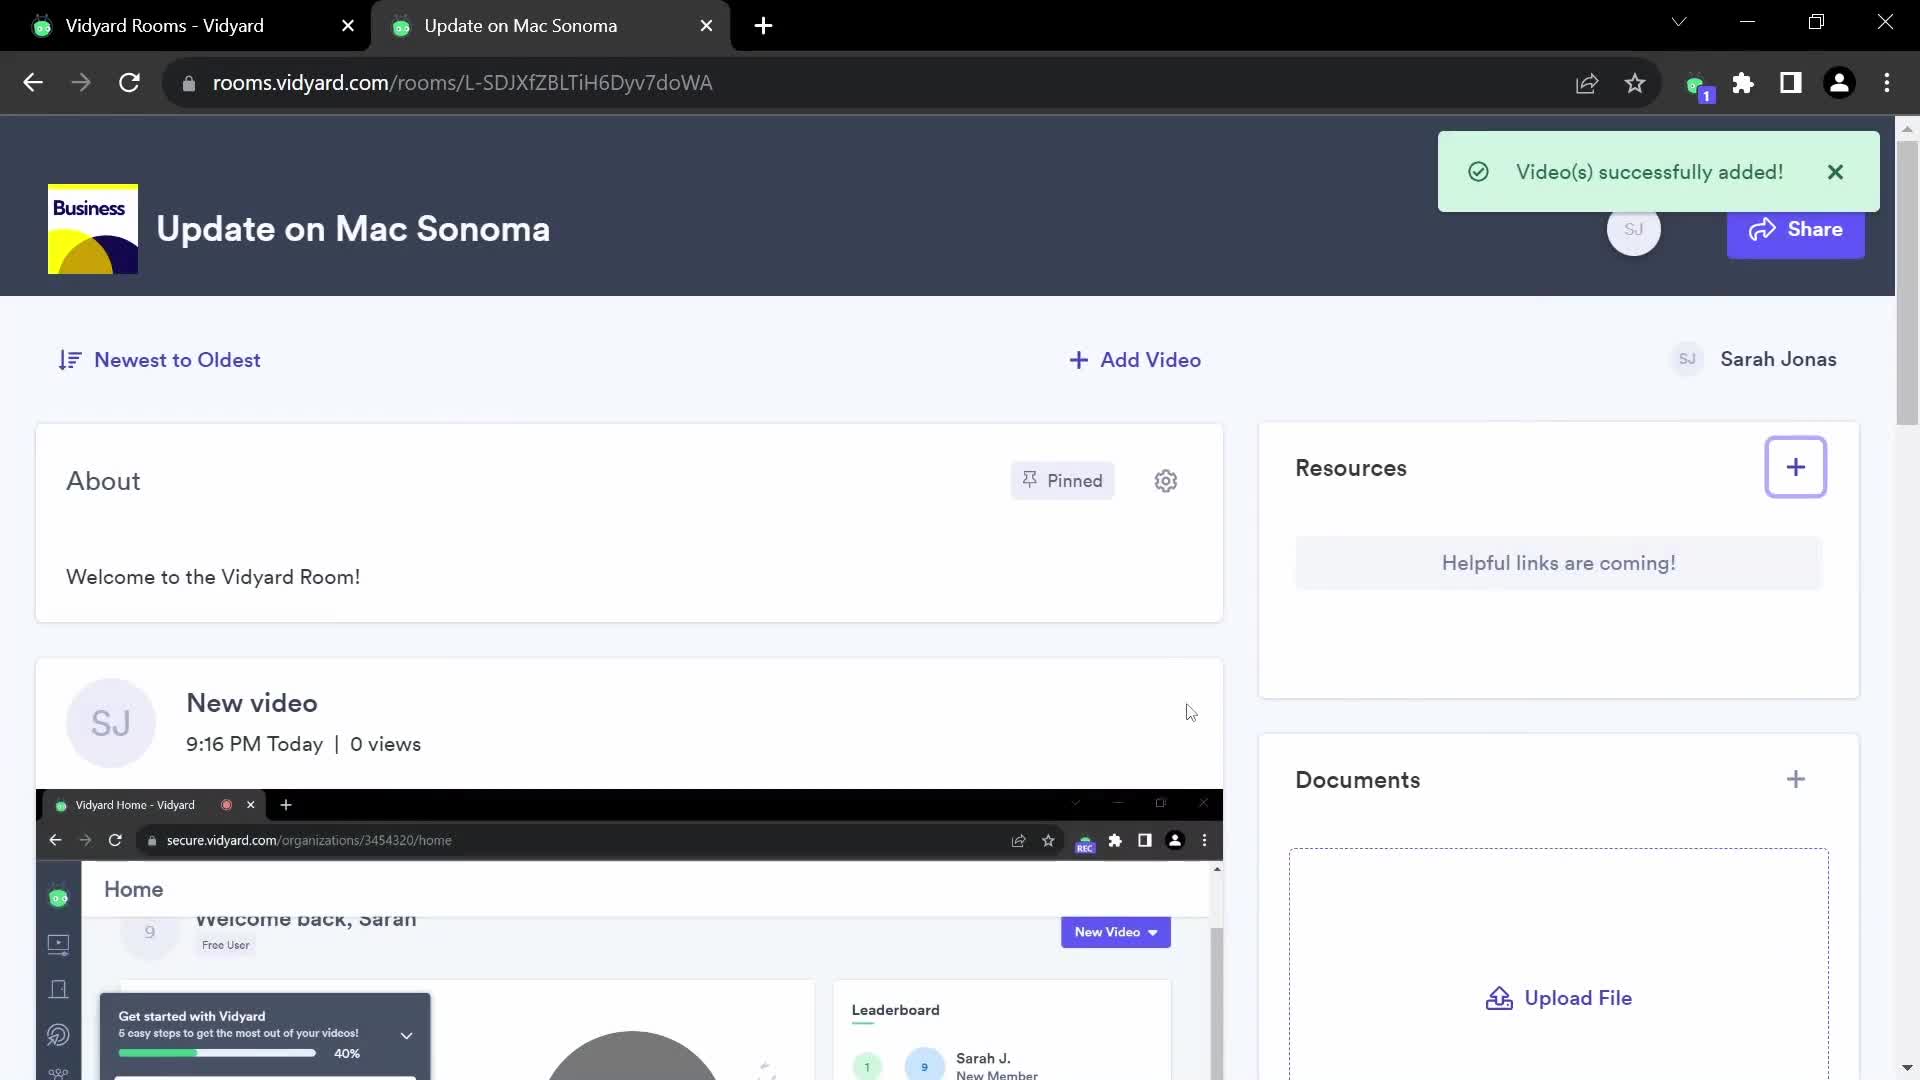The image size is (1920, 1080).
Task: Click Add Video
Action: pos(1135,360)
